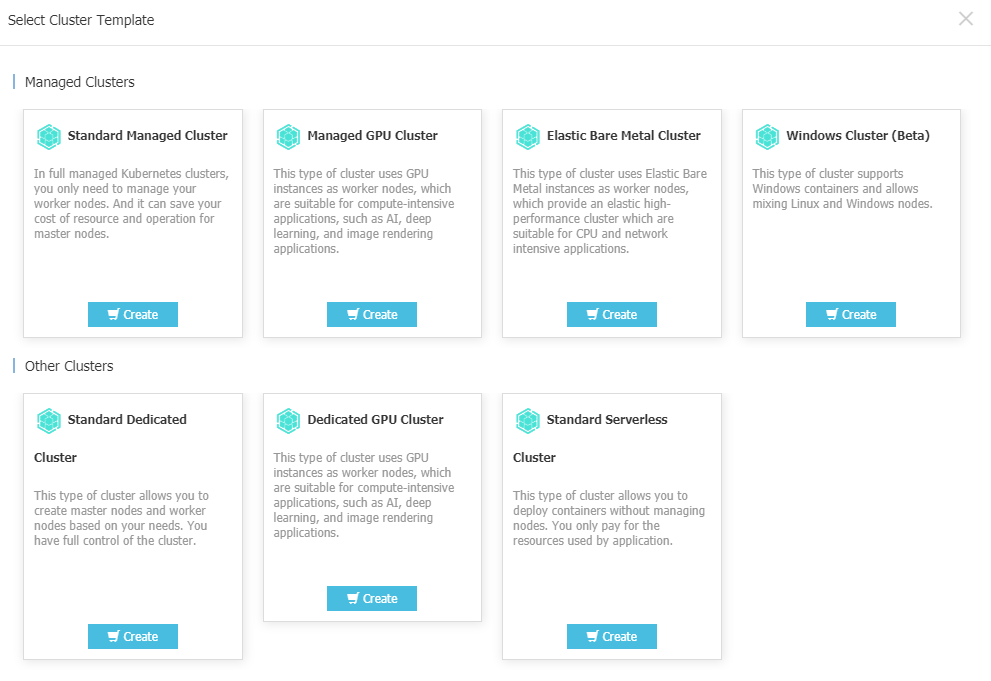Close the Select Cluster Template dialog

[966, 19]
